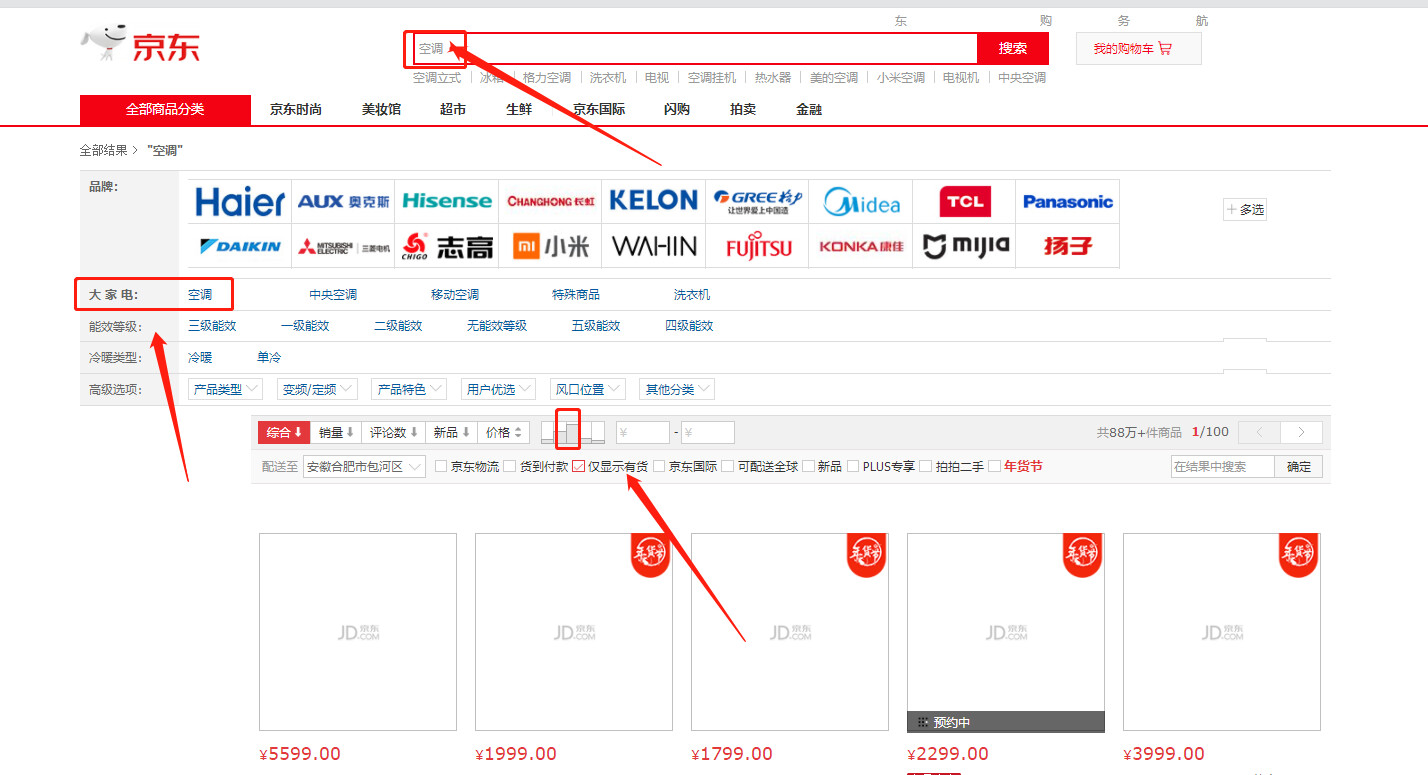Go to 超市 nav item

(453, 109)
